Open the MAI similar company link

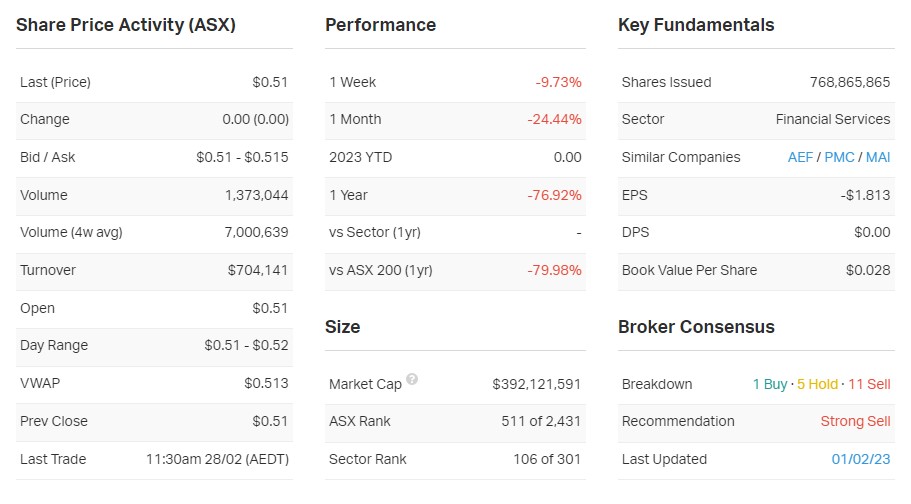[x=878, y=157]
